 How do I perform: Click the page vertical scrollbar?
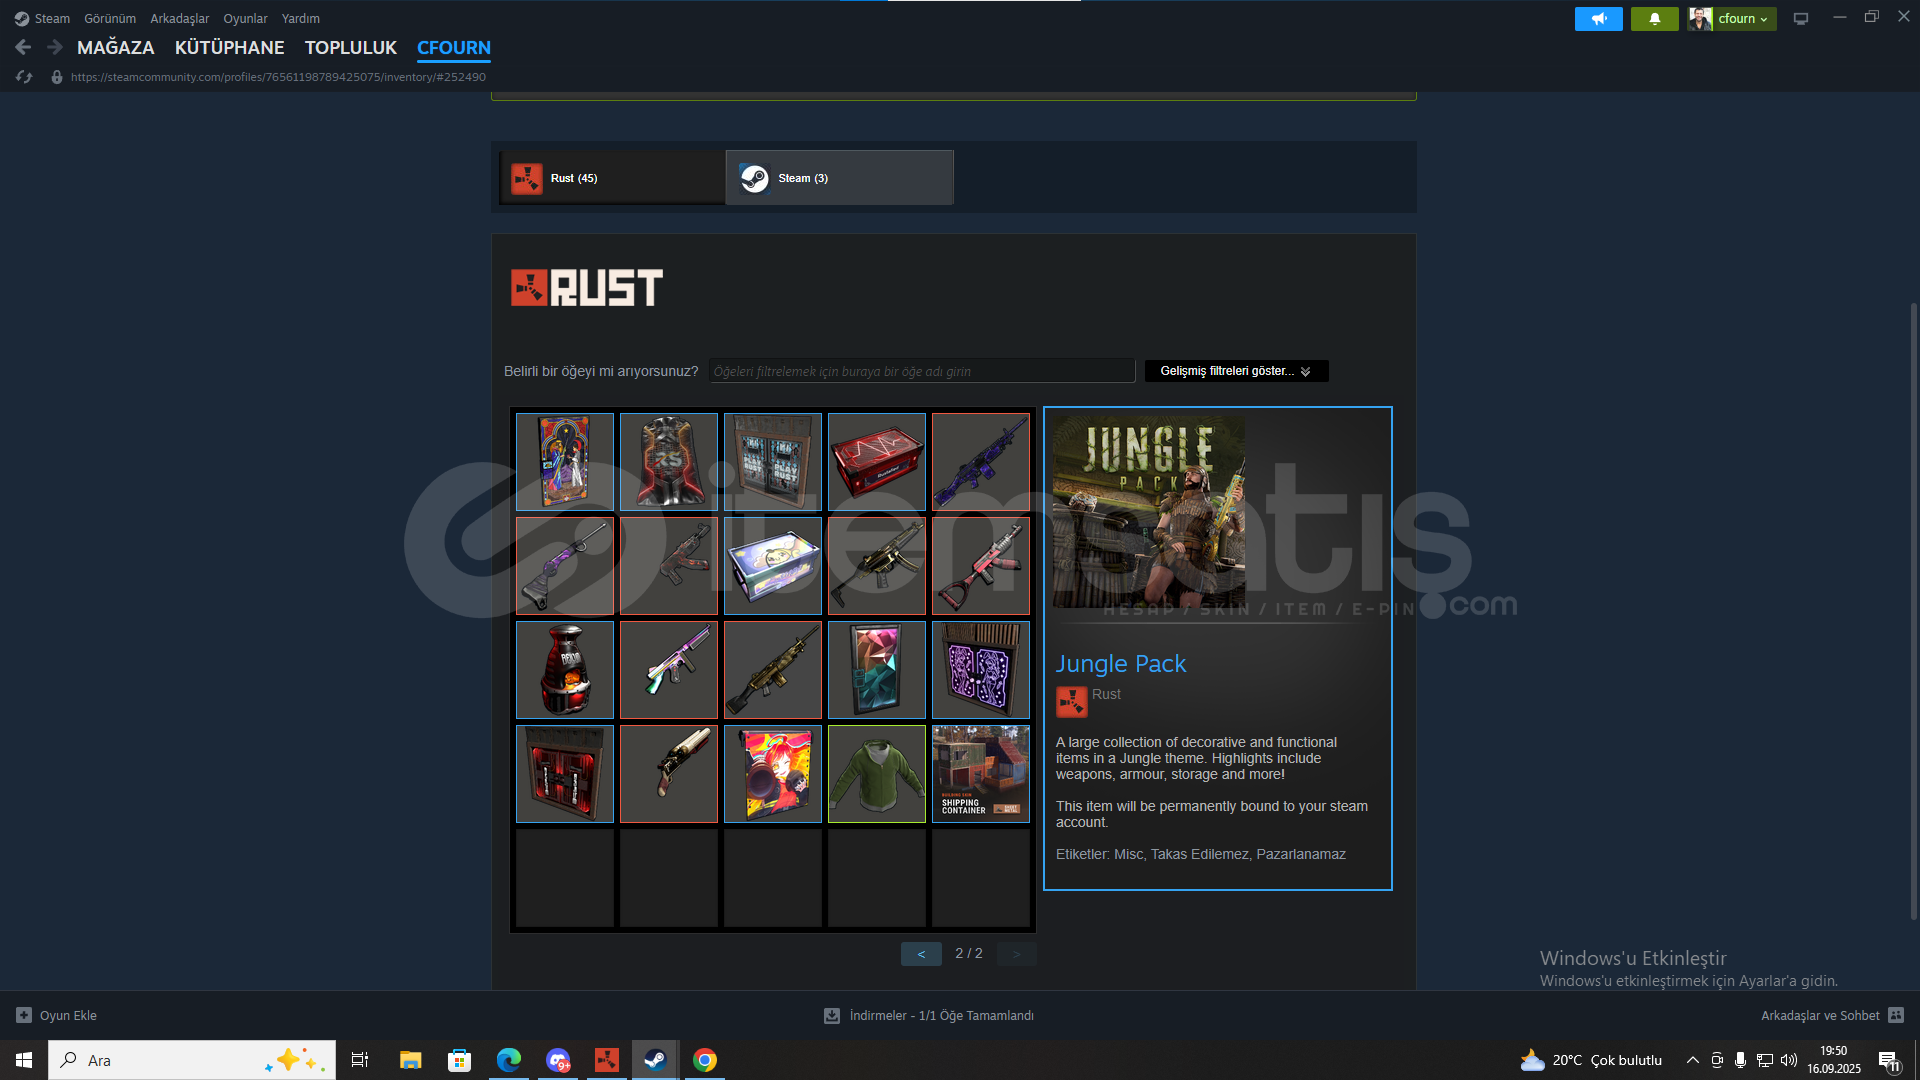coord(1913,610)
